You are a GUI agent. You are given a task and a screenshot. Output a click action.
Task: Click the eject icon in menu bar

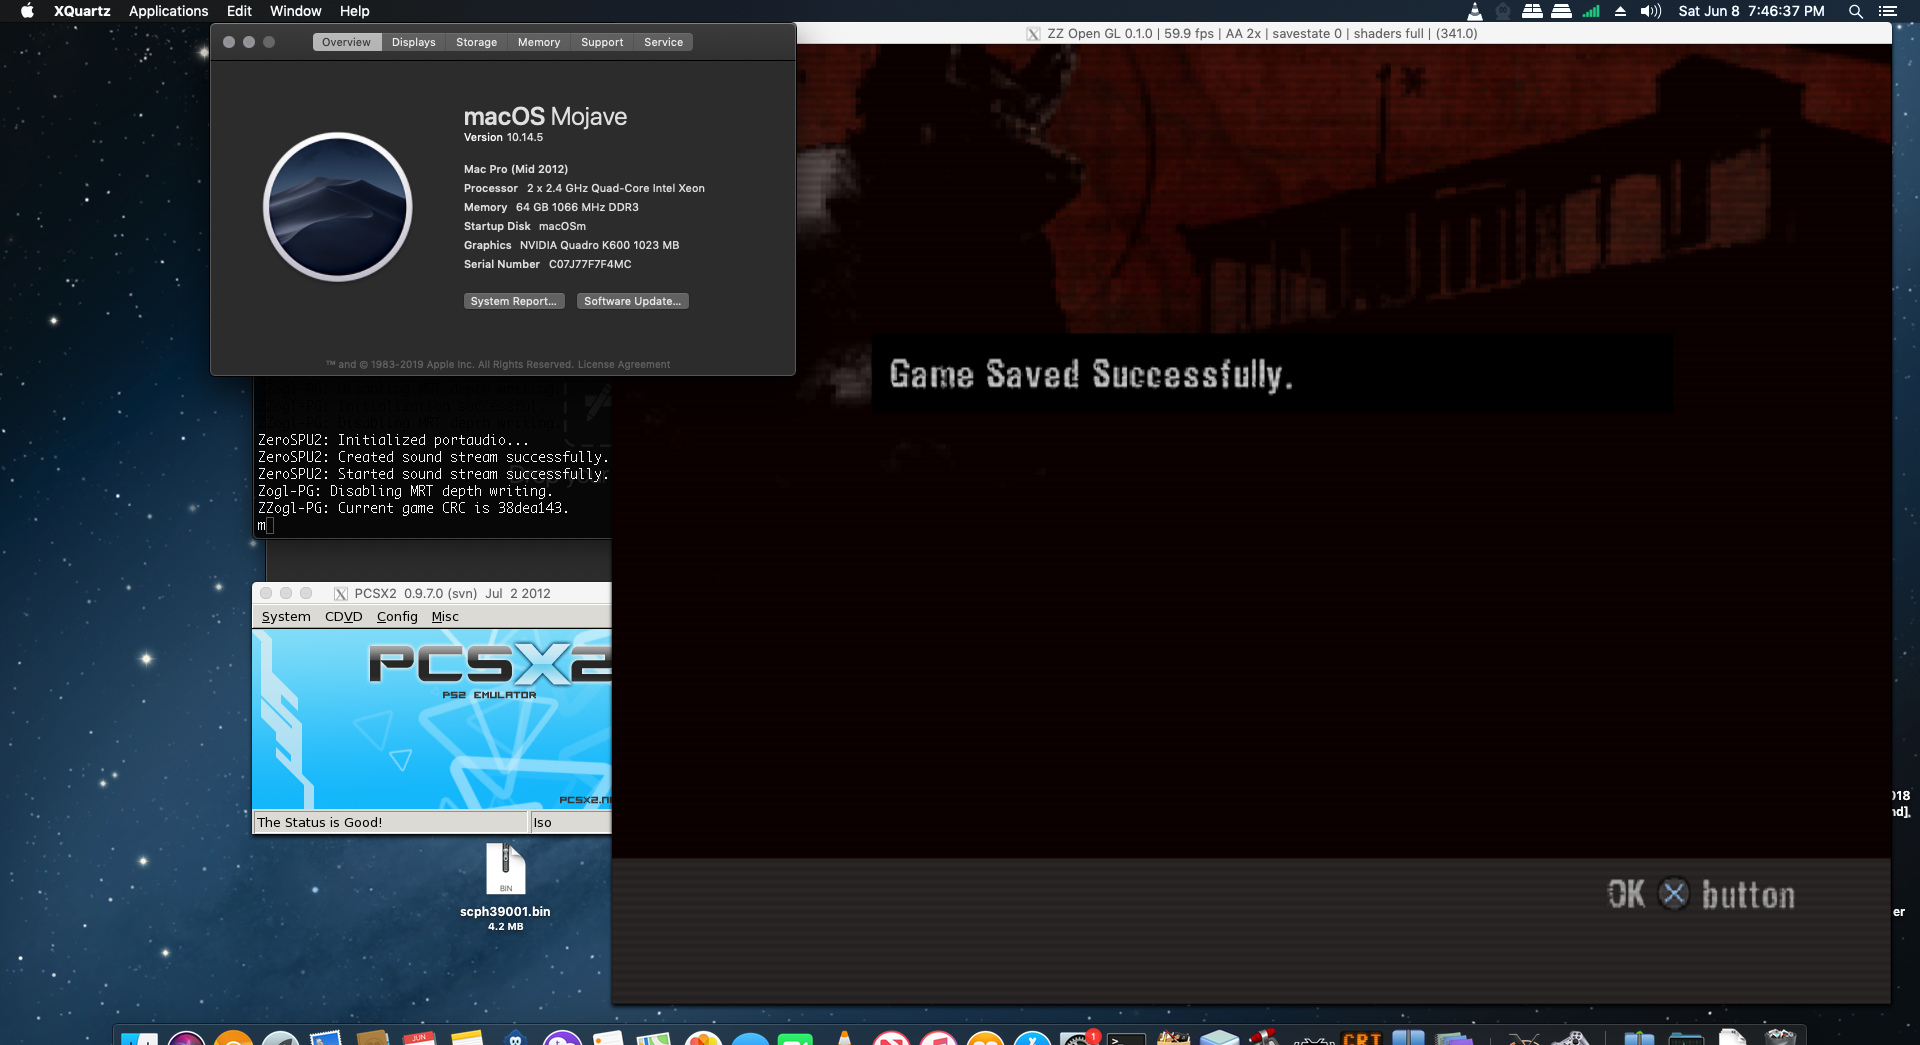point(1620,11)
